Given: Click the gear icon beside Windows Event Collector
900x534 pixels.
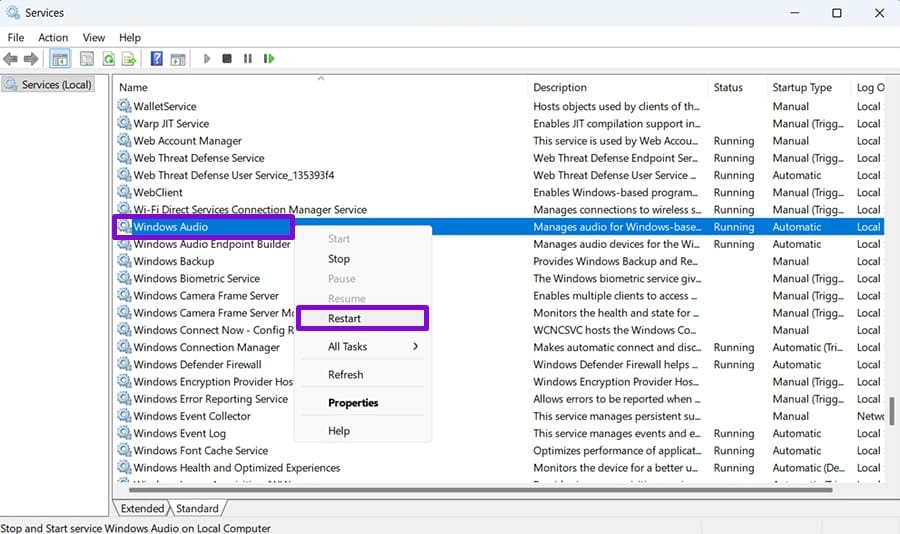Looking at the screenshot, I should tap(124, 416).
